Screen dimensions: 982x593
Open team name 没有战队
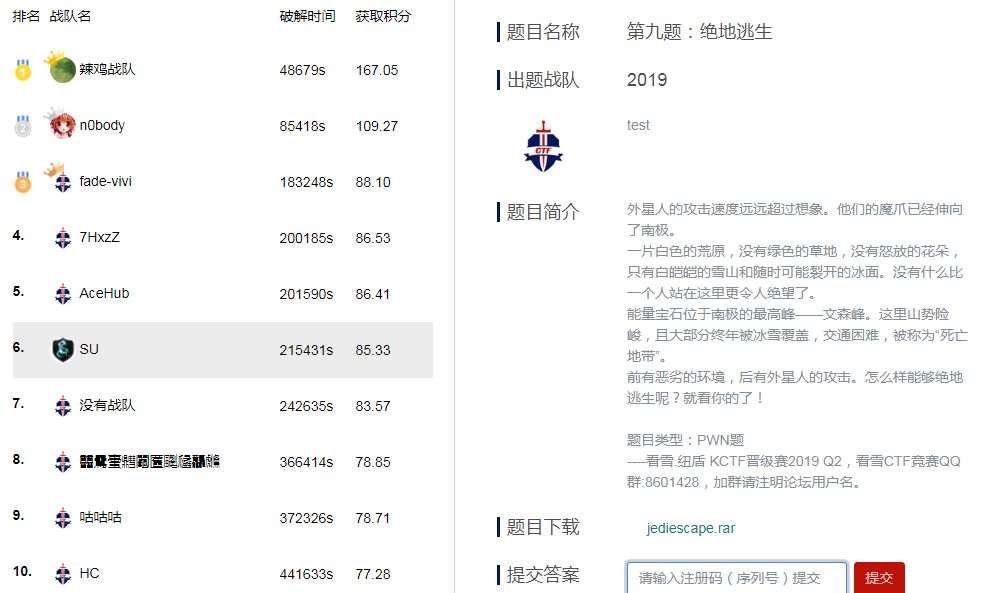click(x=107, y=405)
